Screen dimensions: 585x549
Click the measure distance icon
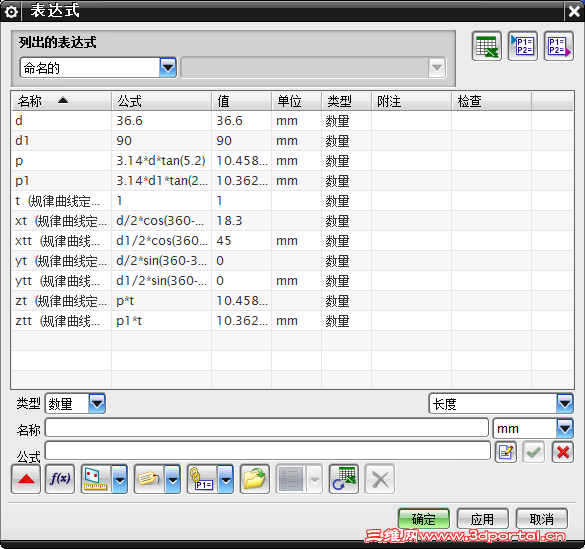coord(96,479)
